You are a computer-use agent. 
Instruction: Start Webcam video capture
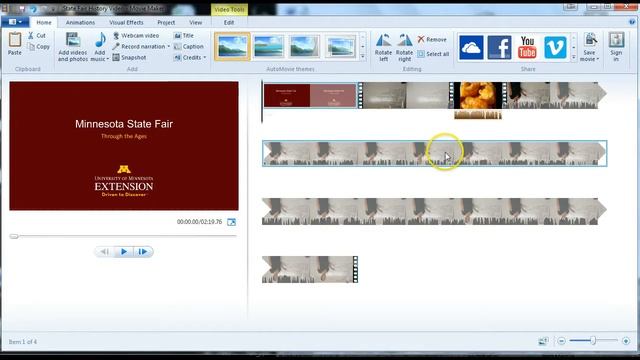coord(136,36)
